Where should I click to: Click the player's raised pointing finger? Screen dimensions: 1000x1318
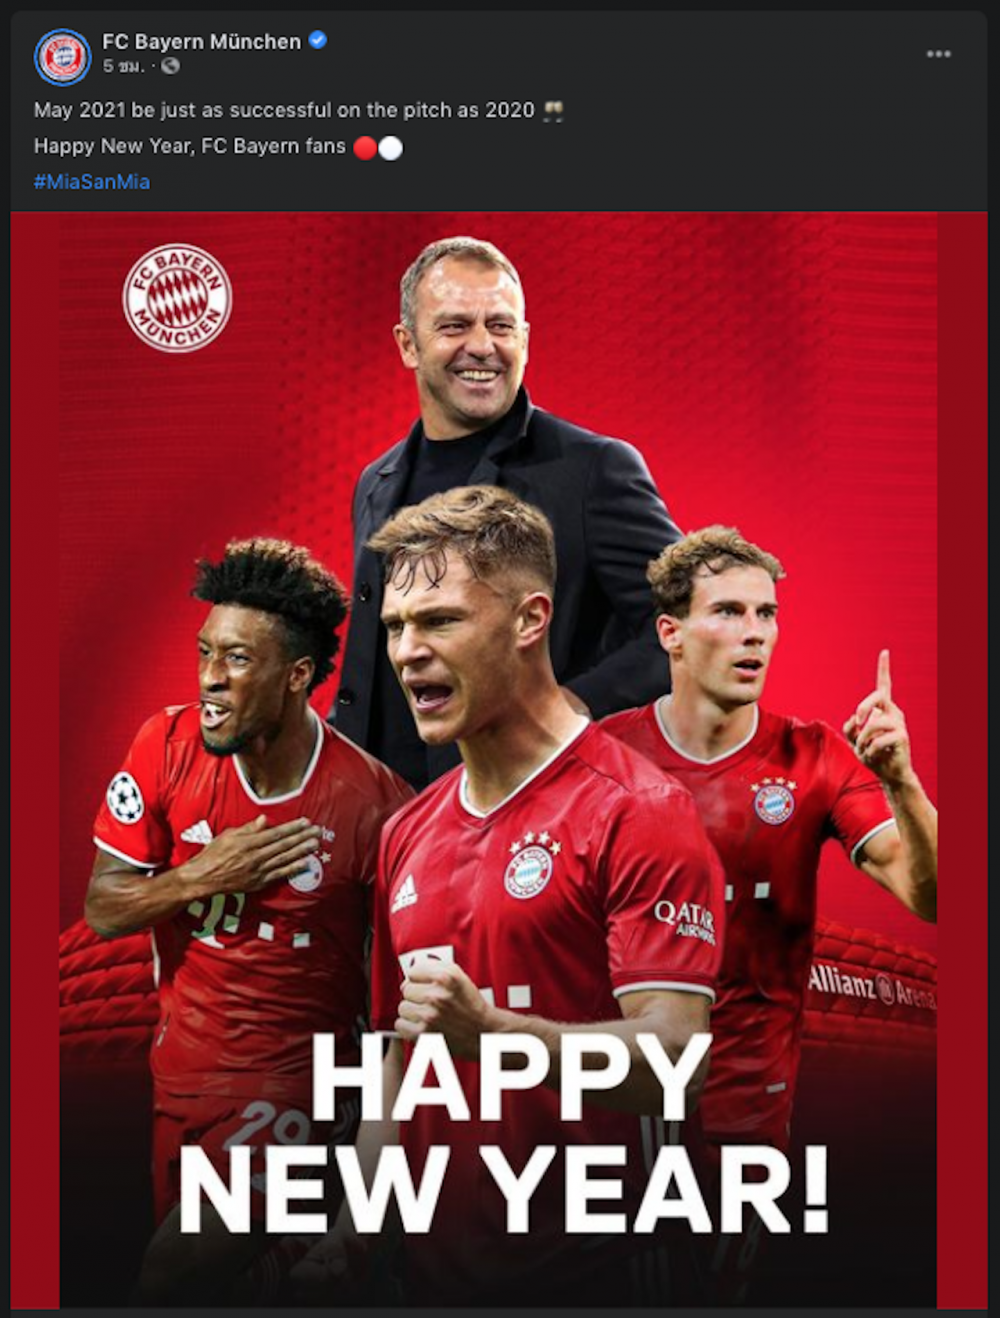pos(883,673)
